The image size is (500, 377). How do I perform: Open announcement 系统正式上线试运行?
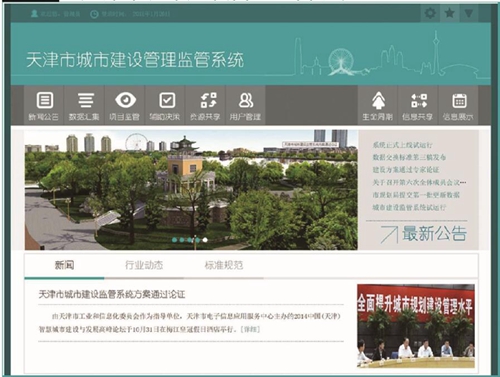tap(402, 145)
